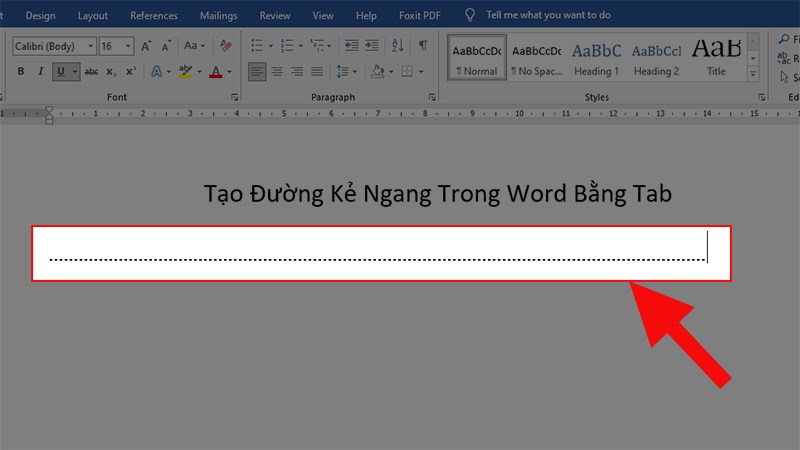Center align the paragraph
This screenshot has height=450, width=800.
coord(279,72)
